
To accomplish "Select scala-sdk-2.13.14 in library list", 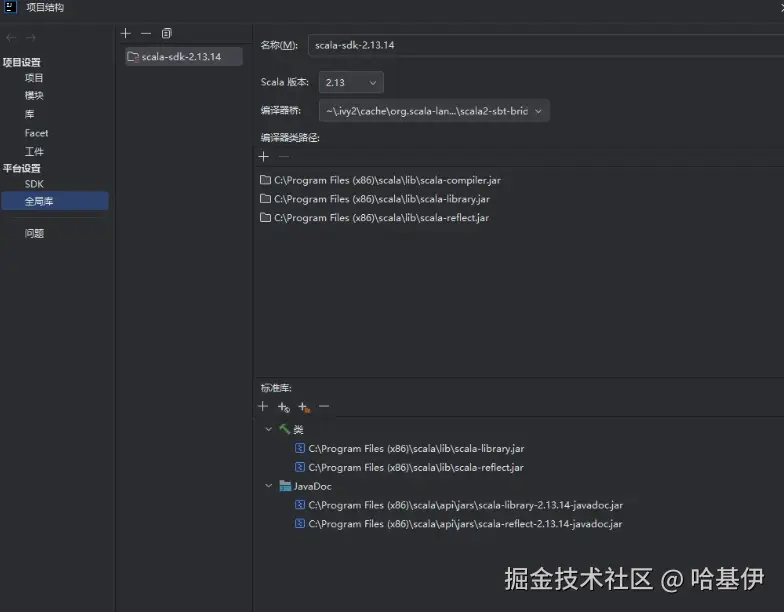I will tap(184, 57).
